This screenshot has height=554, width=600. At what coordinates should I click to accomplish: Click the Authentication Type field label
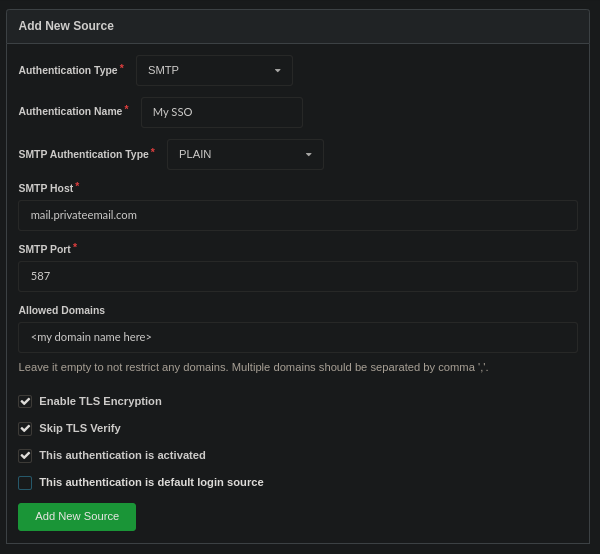pyautogui.click(x=68, y=70)
